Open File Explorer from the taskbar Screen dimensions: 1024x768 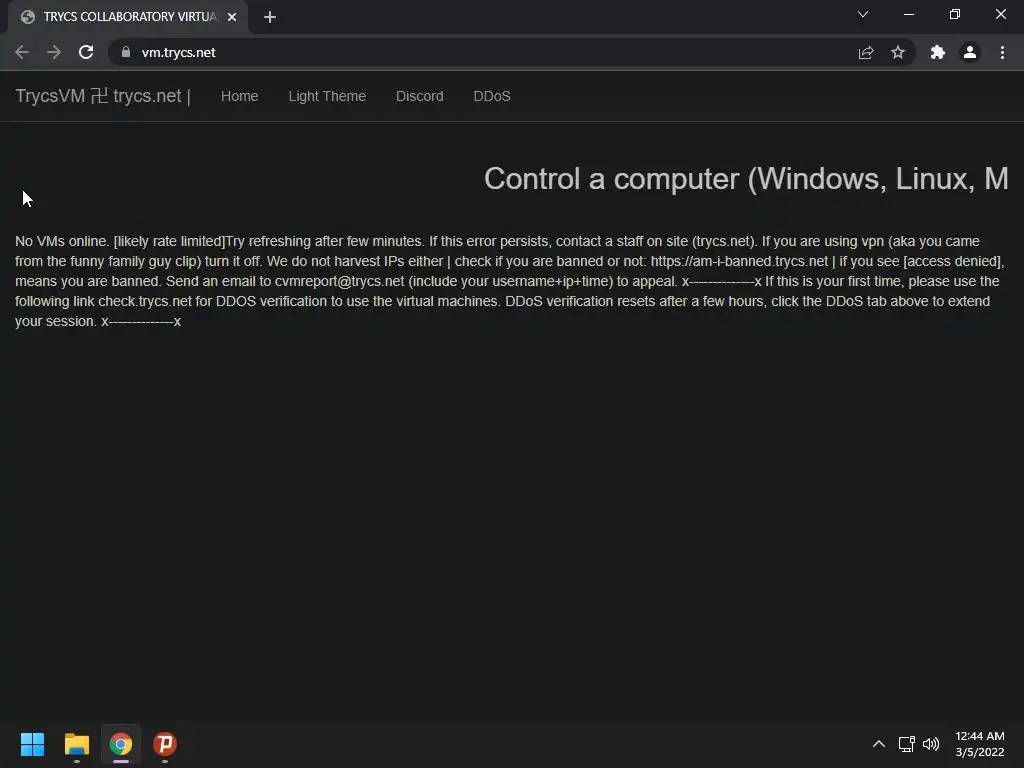point(76,744)
